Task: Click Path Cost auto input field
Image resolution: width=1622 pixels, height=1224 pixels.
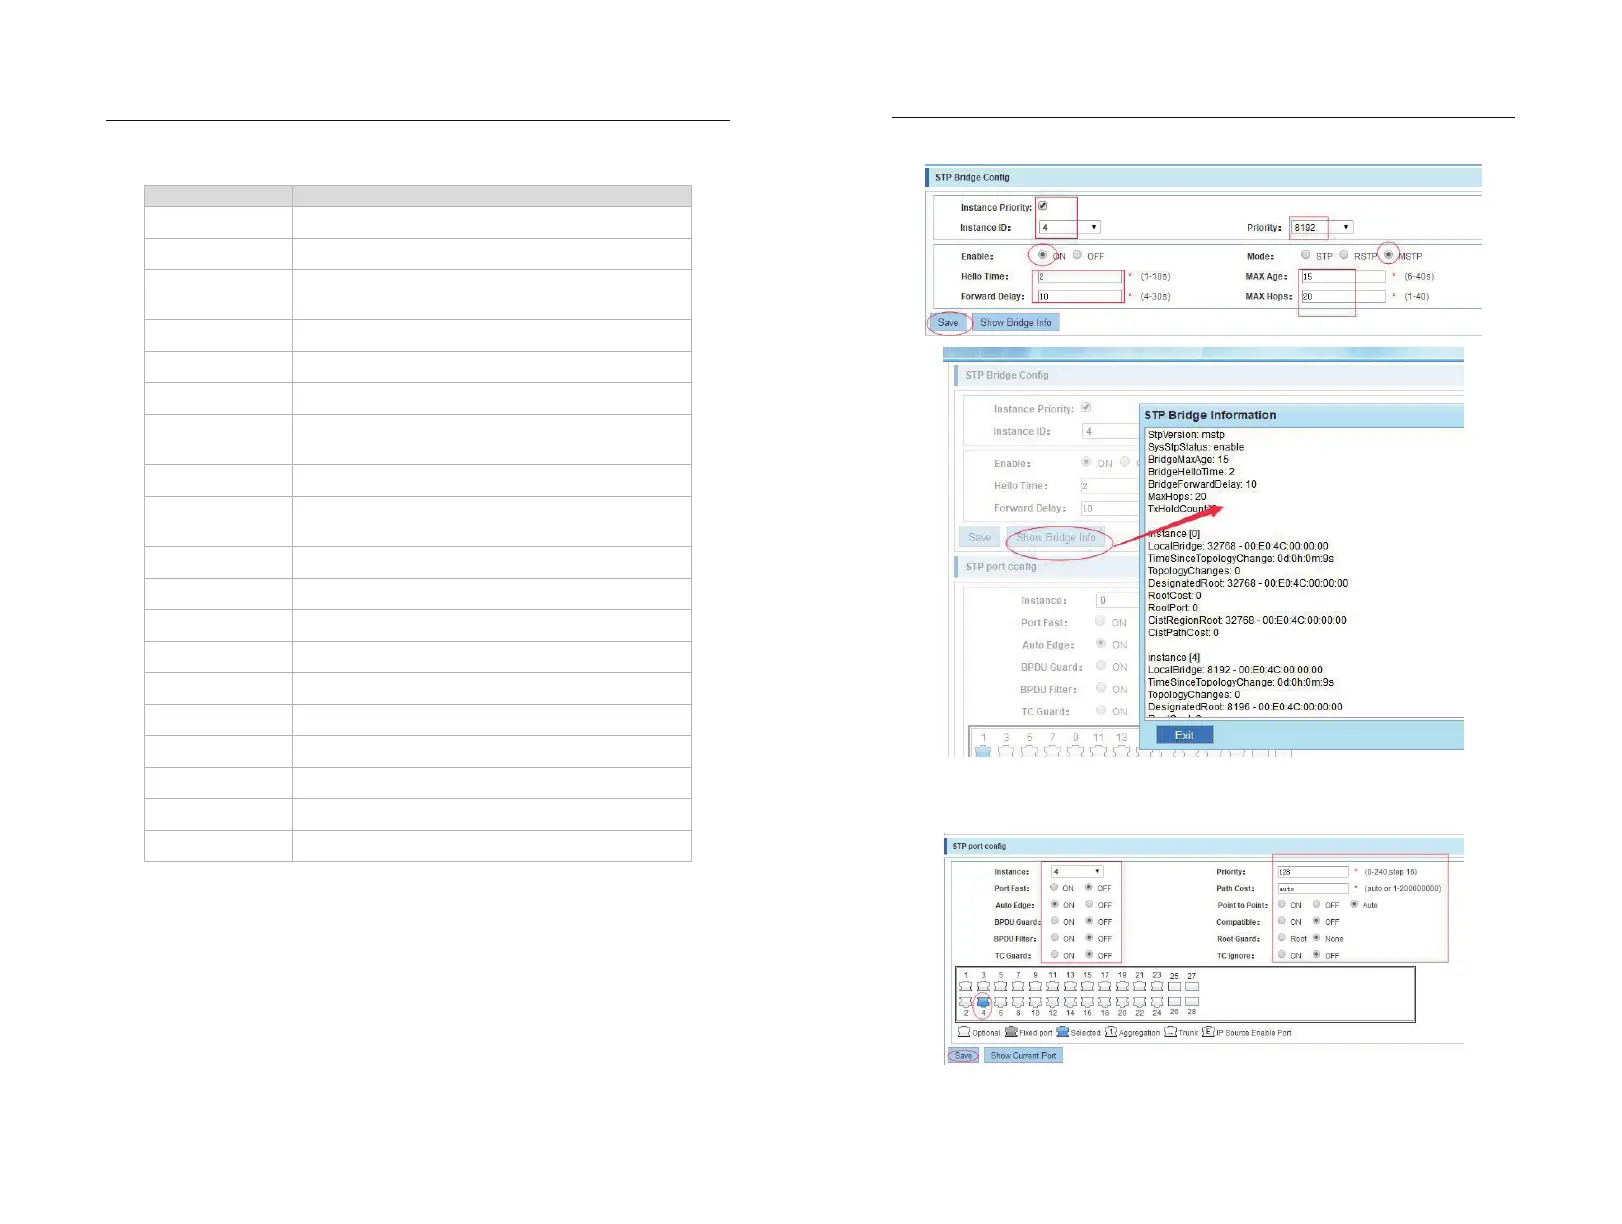Action: pyautogui.click(x=1313, y=888)
